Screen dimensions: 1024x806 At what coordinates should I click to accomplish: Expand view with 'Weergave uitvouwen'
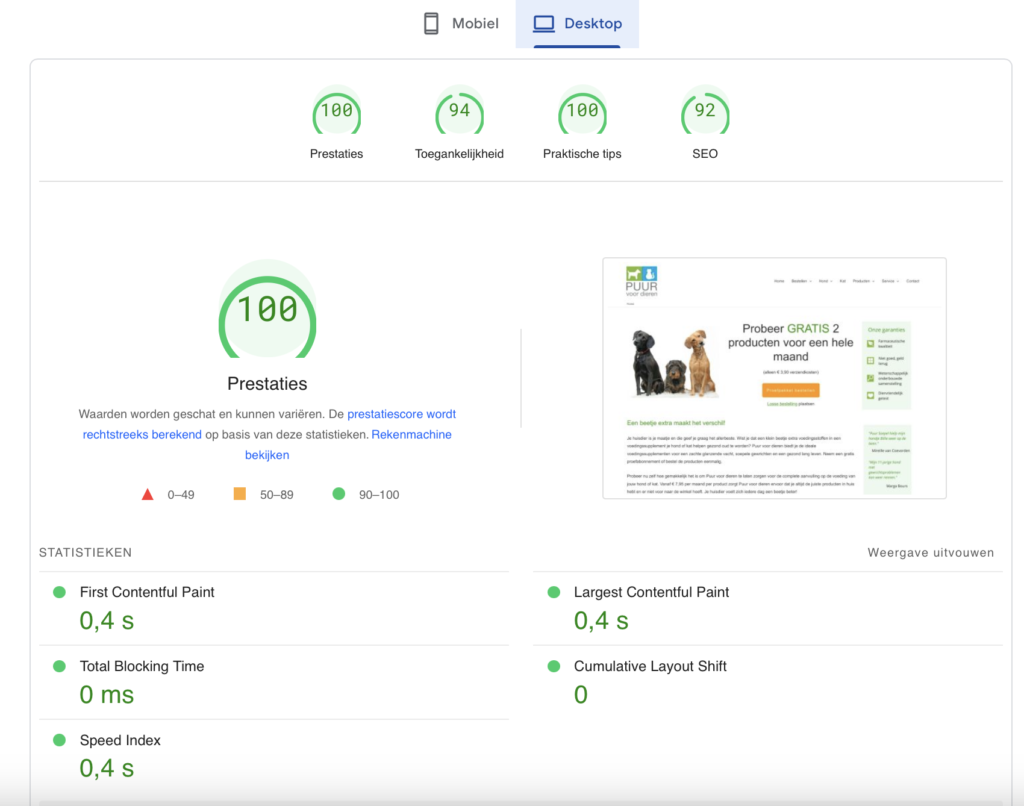coord(931,553)
